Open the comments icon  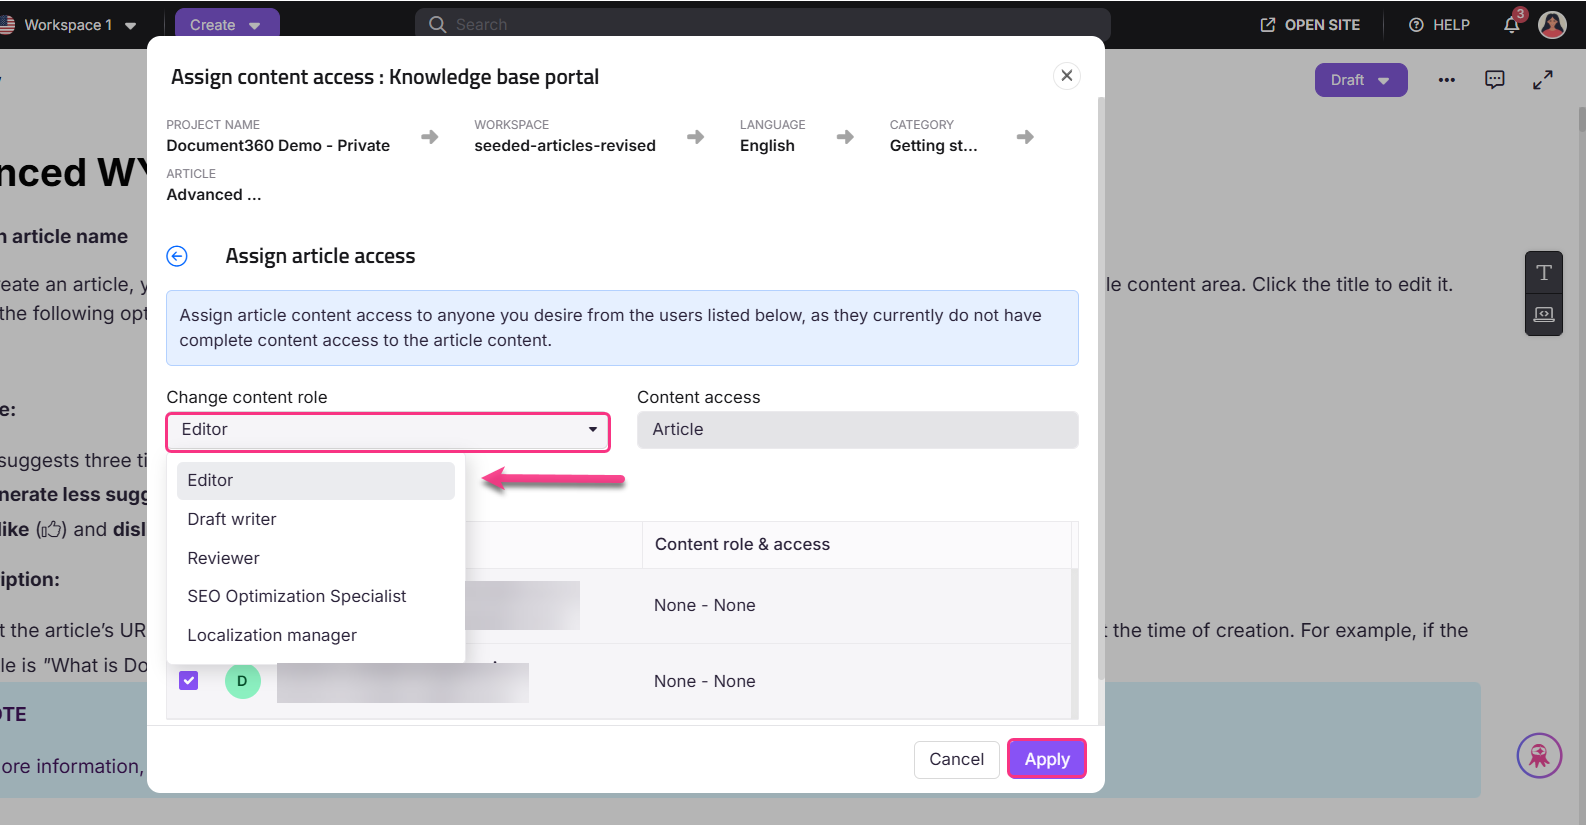[x=1495, y=80]
